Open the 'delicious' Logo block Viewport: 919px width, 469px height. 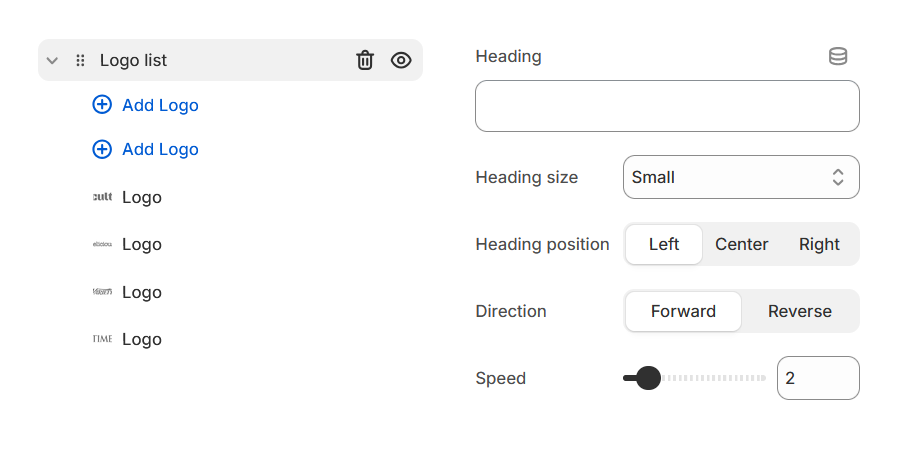[x=141, y=244]
